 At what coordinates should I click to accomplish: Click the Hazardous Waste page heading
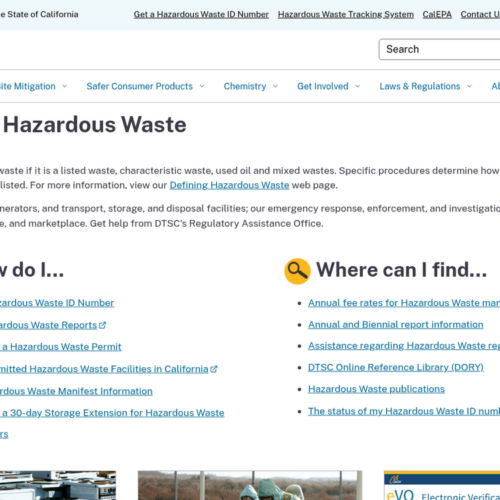tap(95, 125)
